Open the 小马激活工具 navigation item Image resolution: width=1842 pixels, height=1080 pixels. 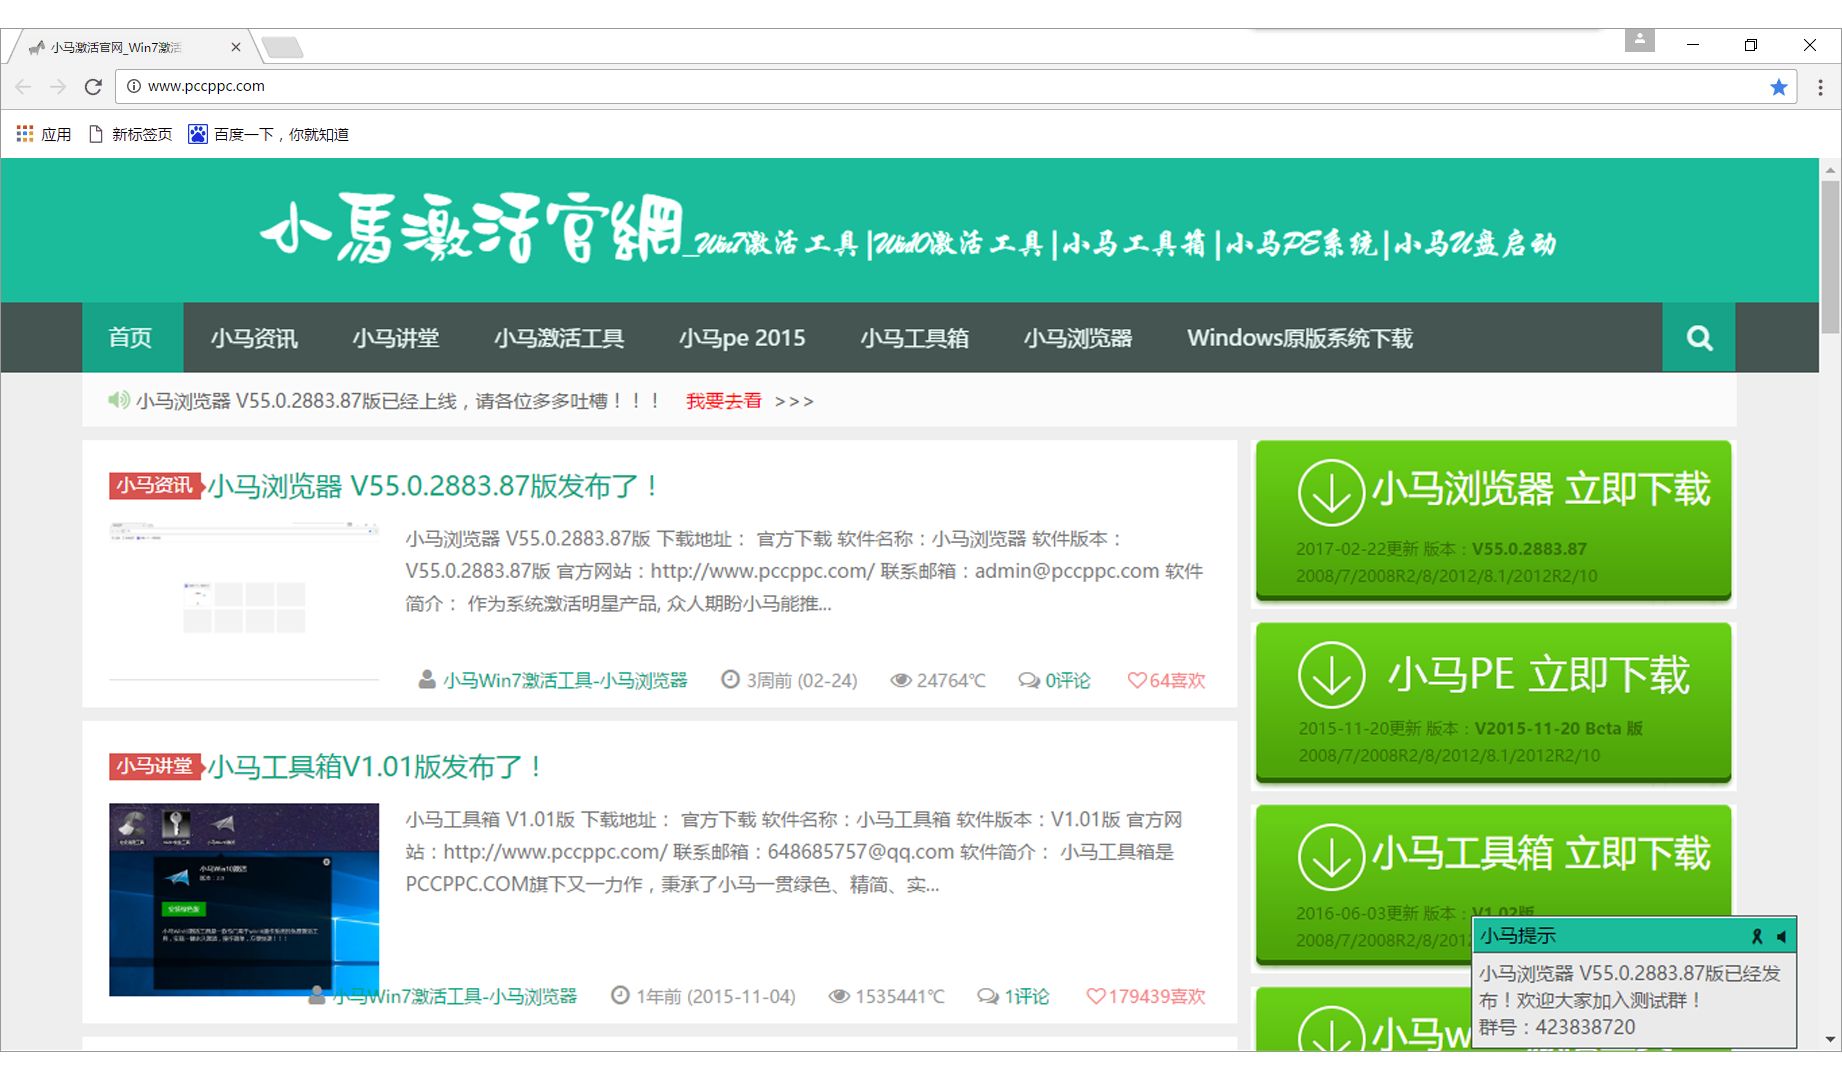[x=559, y=338]
